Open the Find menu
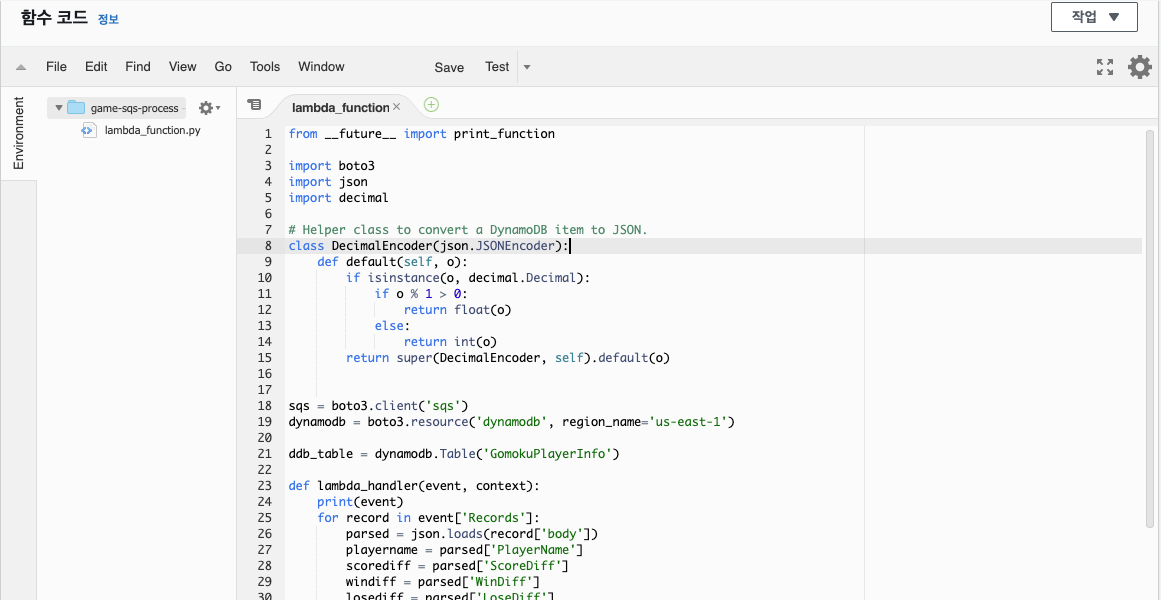The image size is (1161, 600). pos(138,67)
